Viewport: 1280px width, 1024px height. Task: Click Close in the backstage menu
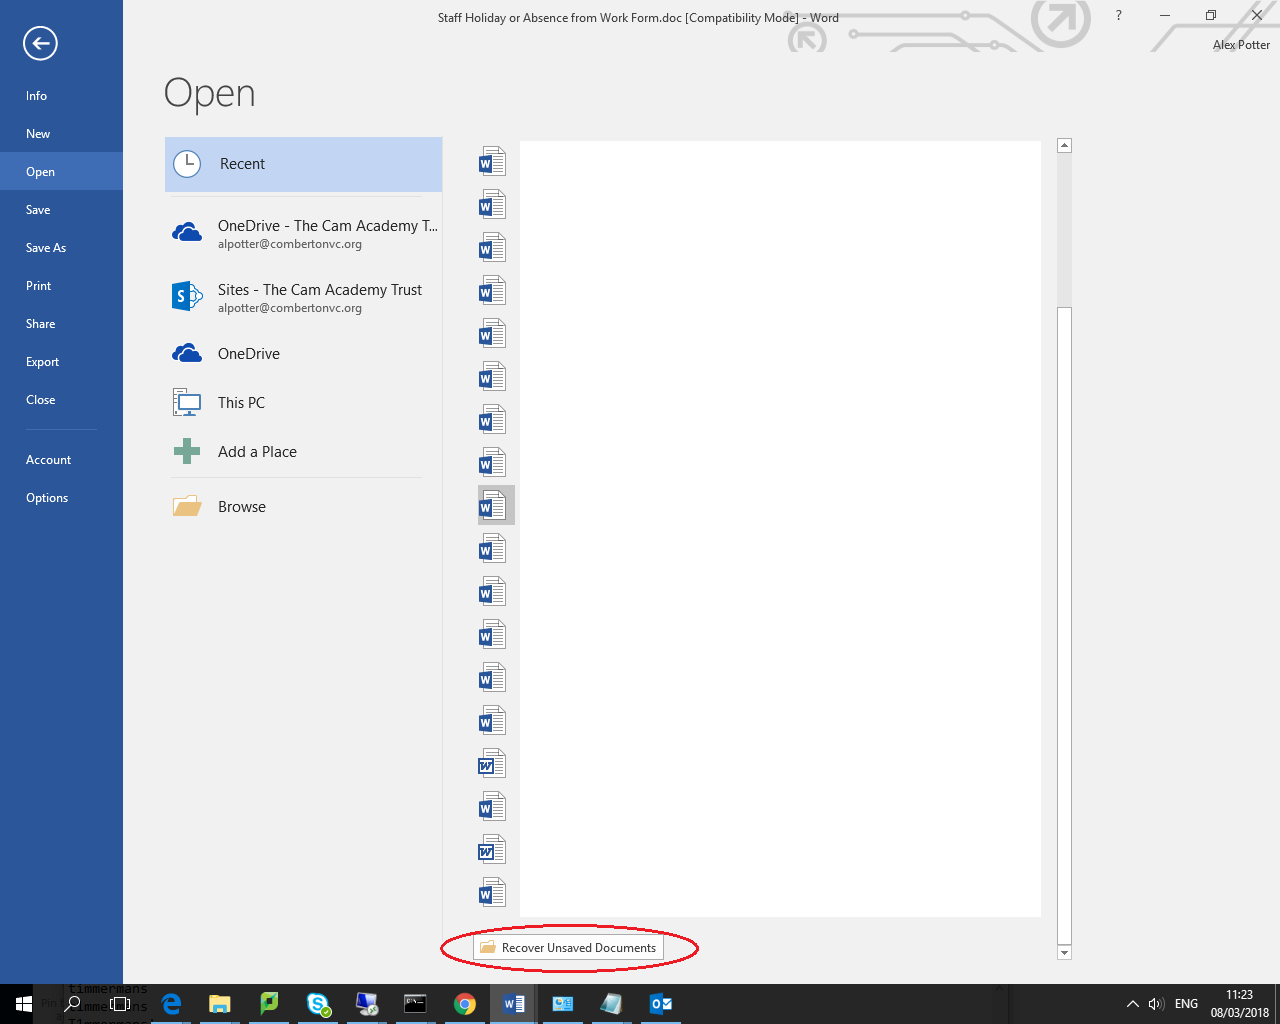pyautogui.click(x=61, y=400)
